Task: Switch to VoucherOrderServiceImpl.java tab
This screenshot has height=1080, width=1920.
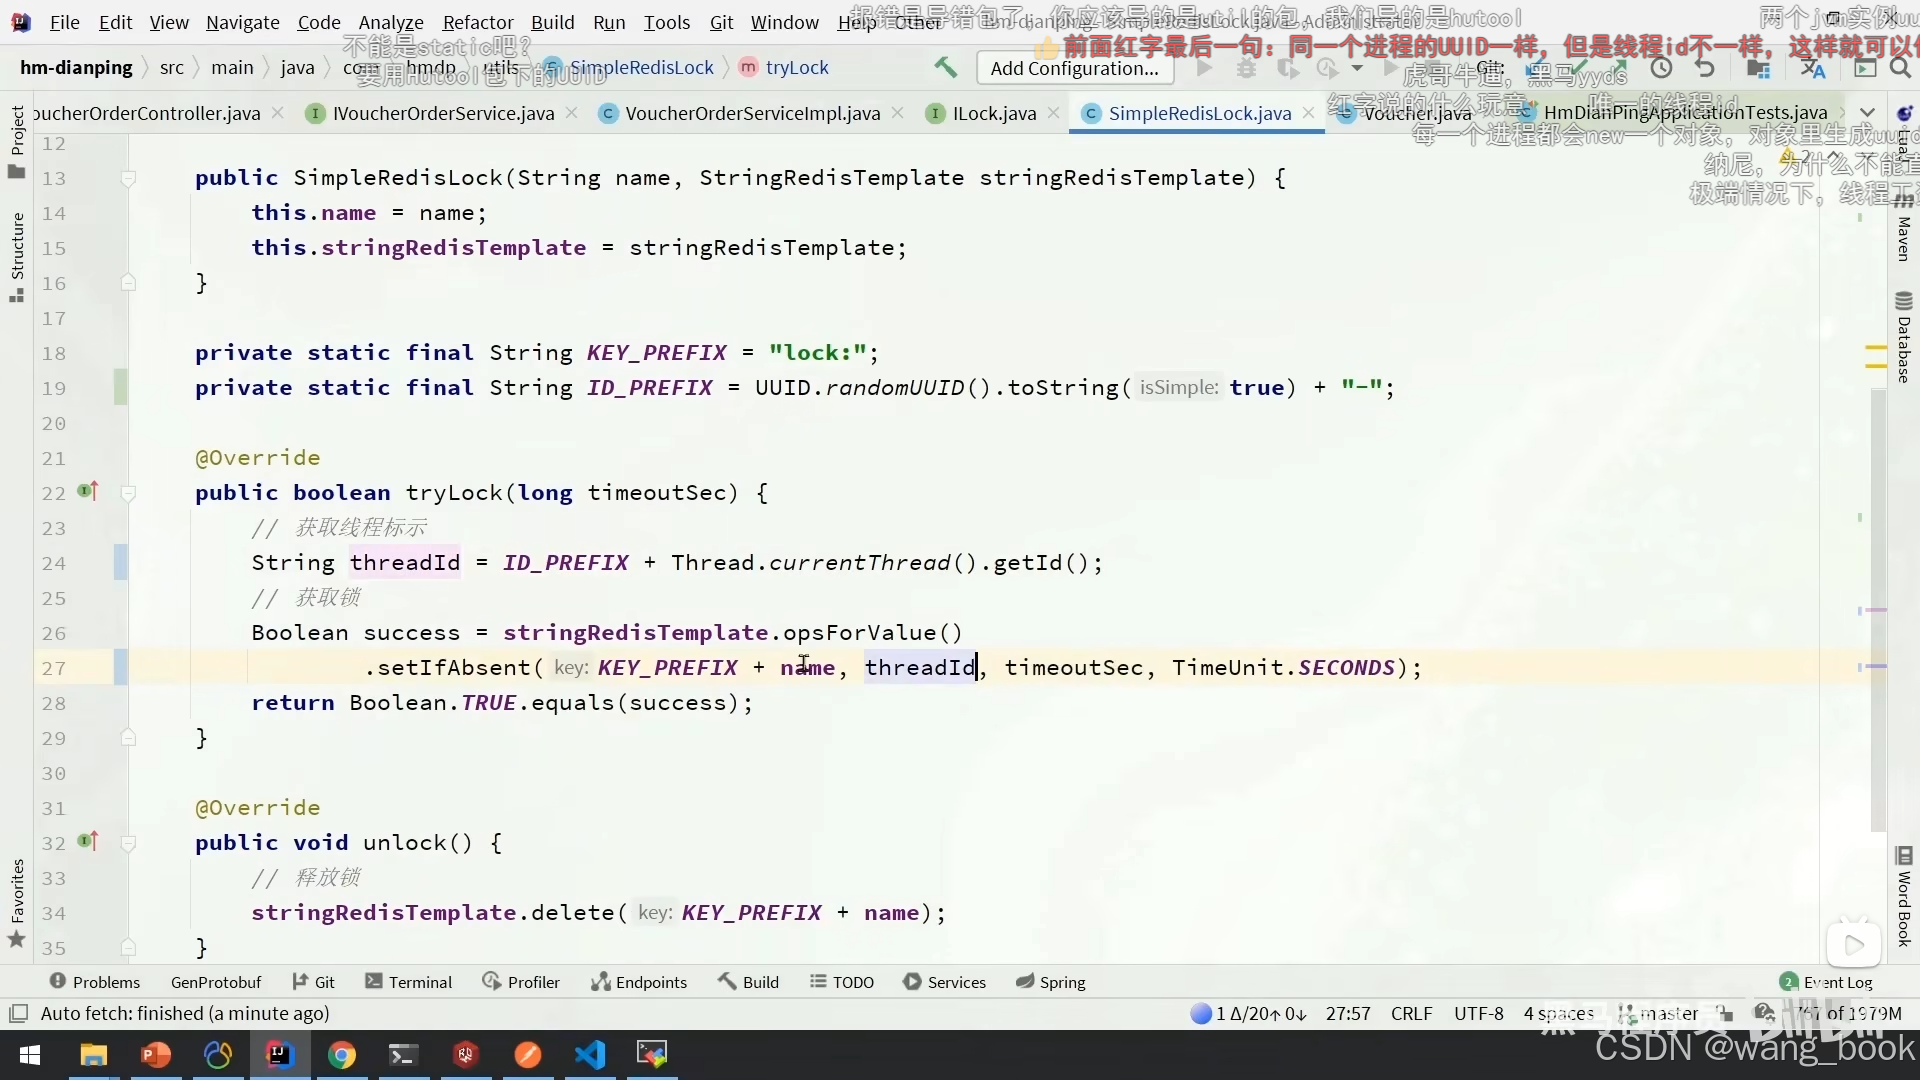Action: tap(752, 113)
